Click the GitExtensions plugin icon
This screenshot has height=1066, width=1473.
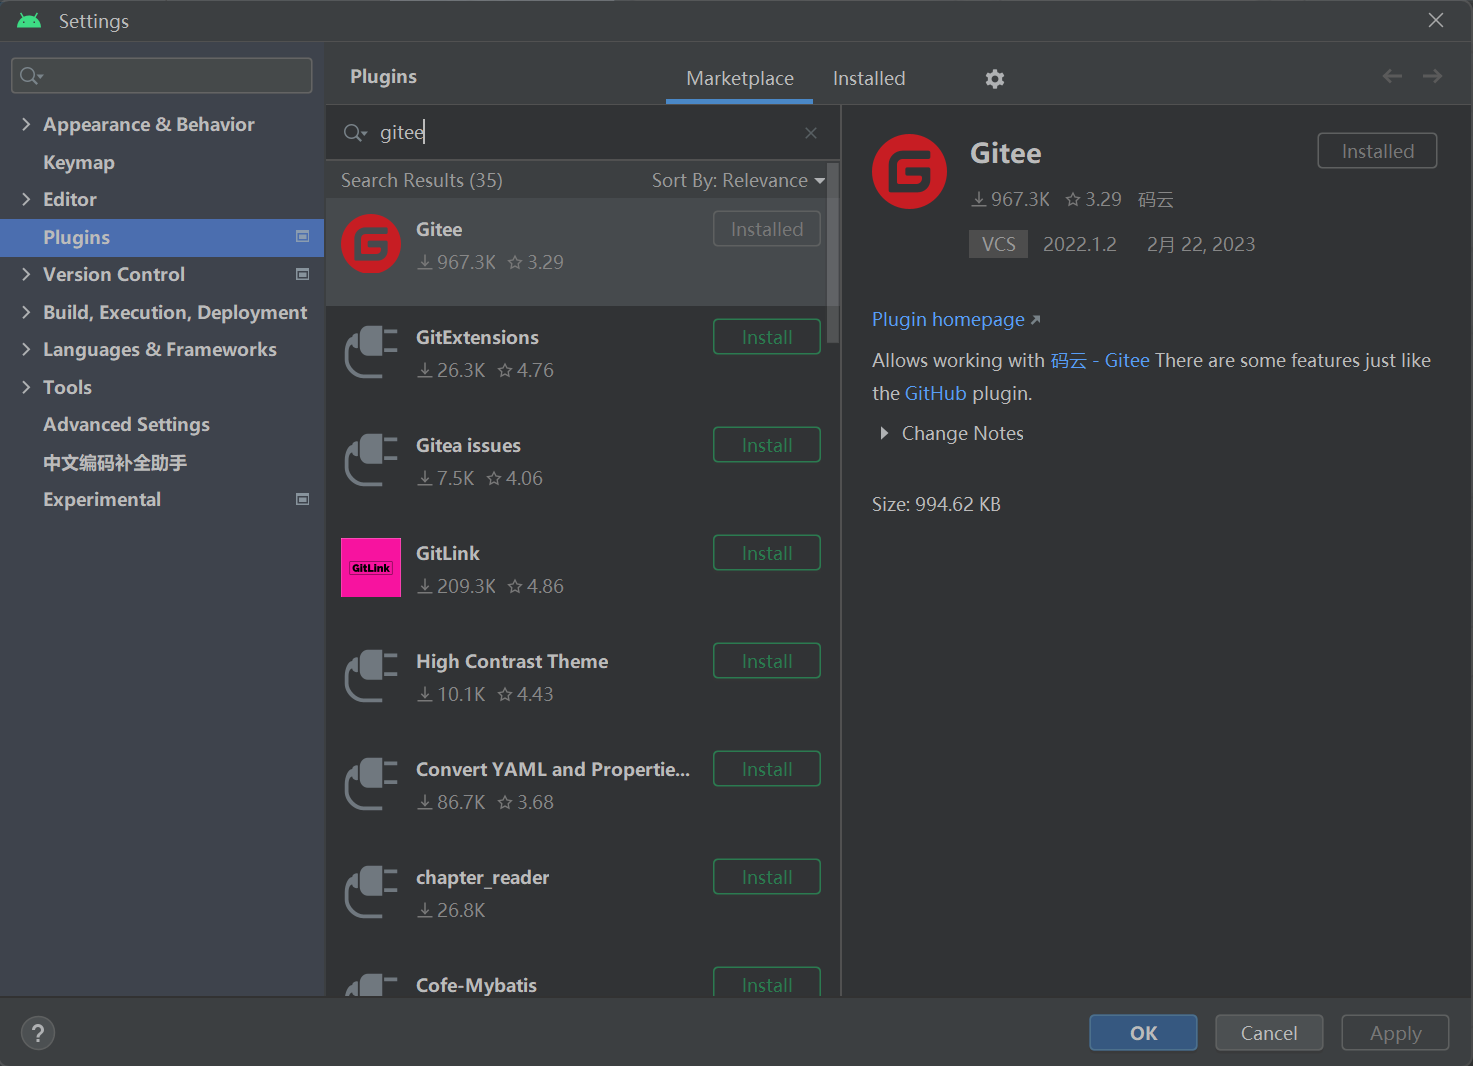tap(371, 352)
